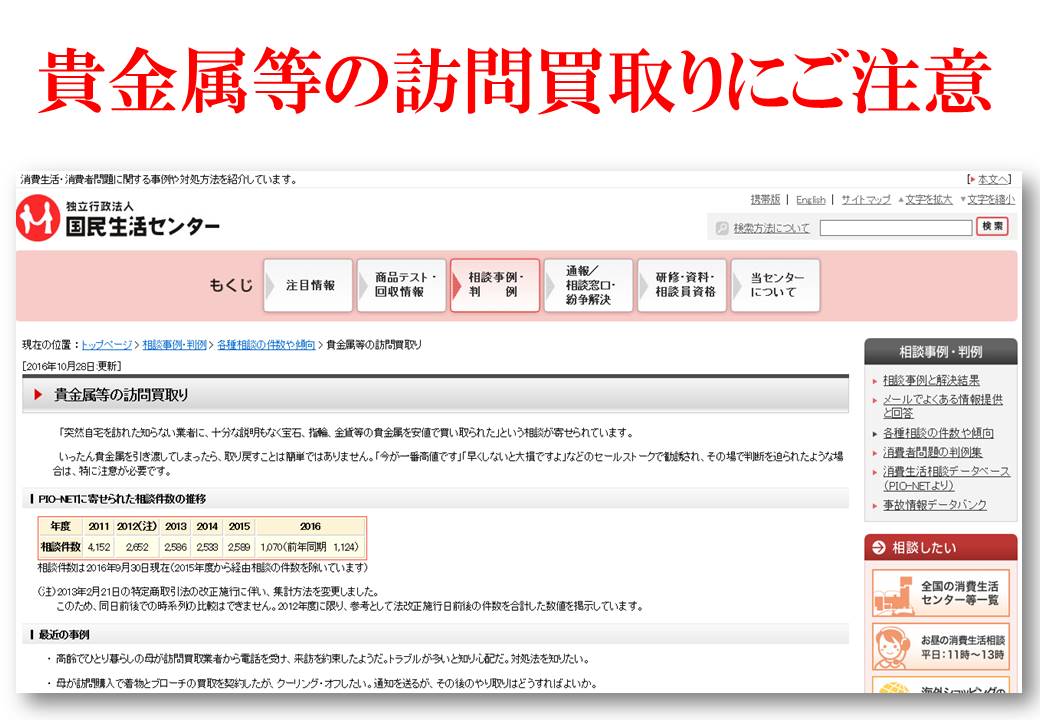This screenshot has height=720, width=1040.
Task: Open the 全国の消費生活センター等一覧 banner
Action: point(940,593)
